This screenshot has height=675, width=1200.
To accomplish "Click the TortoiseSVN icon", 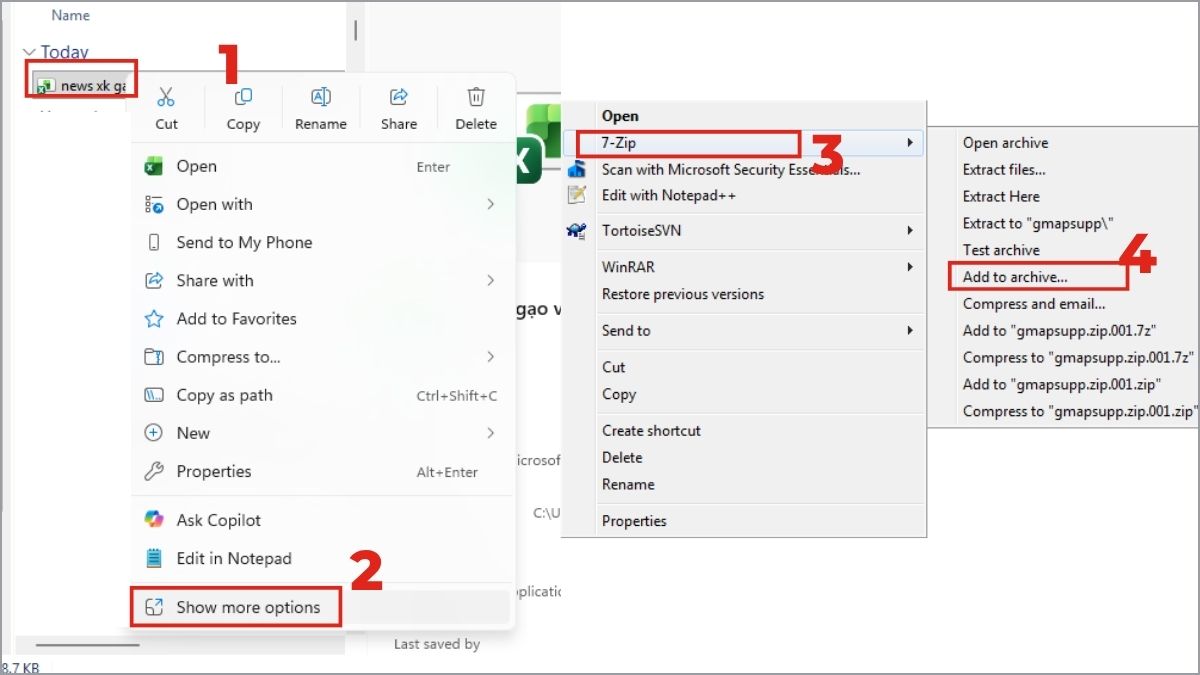I will (x=576, y=231).
